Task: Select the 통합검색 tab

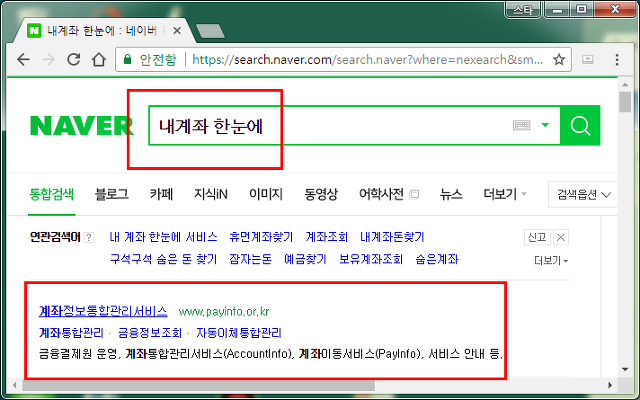Action: 51,194
